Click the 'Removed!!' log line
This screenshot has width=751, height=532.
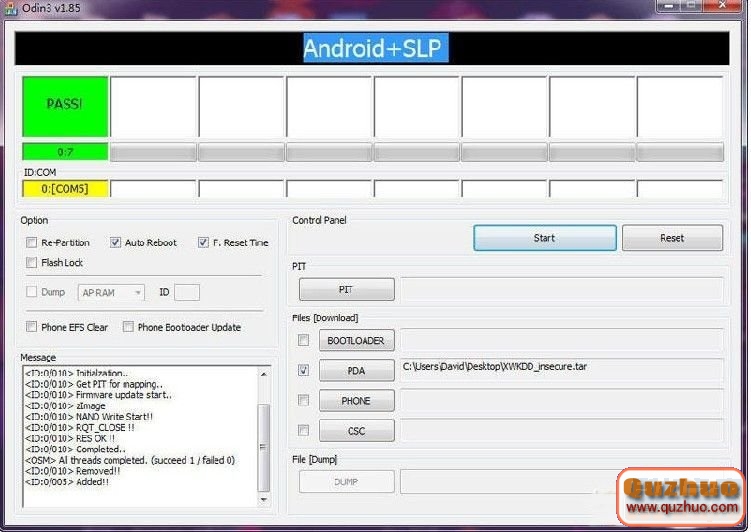coord(72,471)
